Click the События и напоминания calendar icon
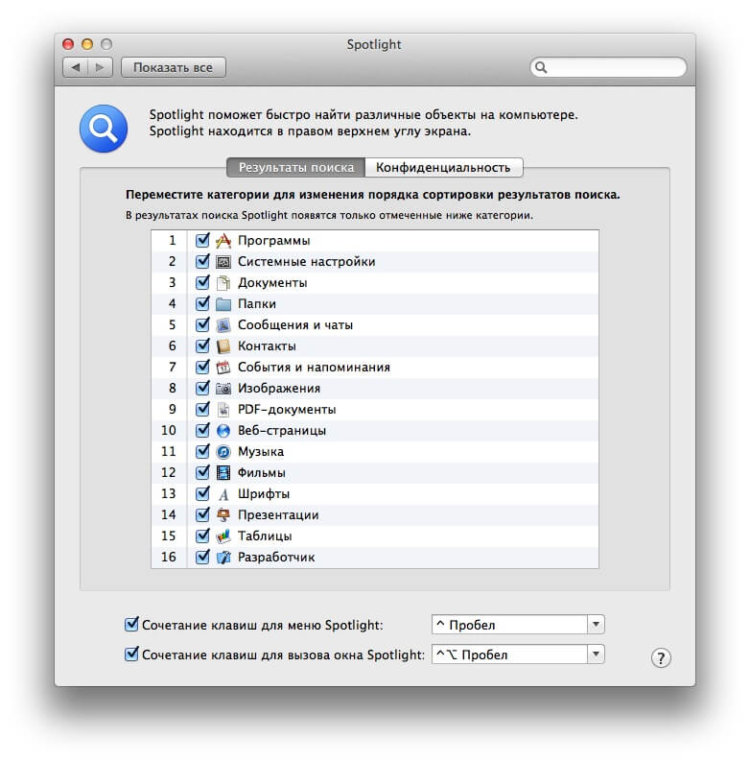Screen dimensions: 750x762 (x=223, y=367)
